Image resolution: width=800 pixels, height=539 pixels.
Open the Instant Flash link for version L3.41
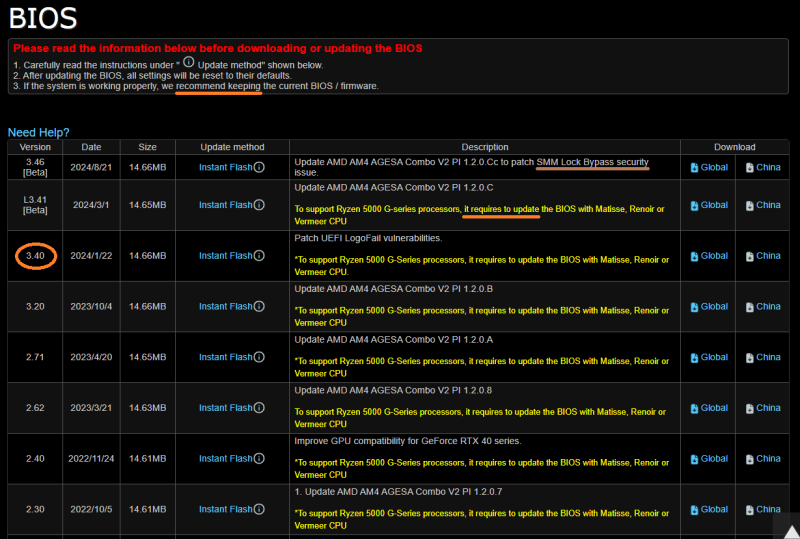click(226, 205)
